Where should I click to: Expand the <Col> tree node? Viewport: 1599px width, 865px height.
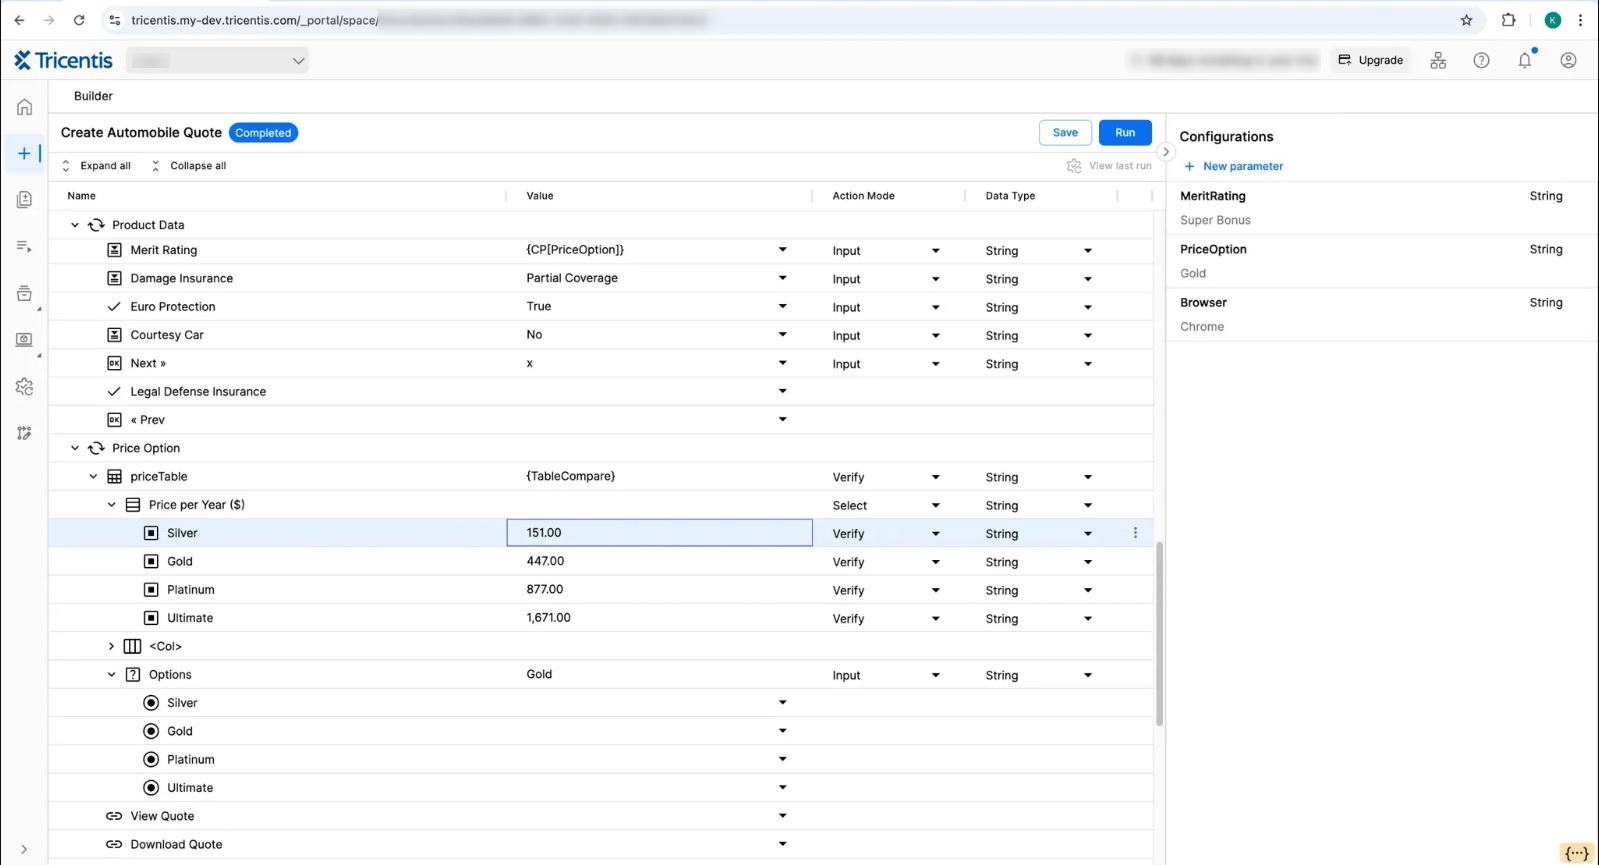tap(111, 646)
